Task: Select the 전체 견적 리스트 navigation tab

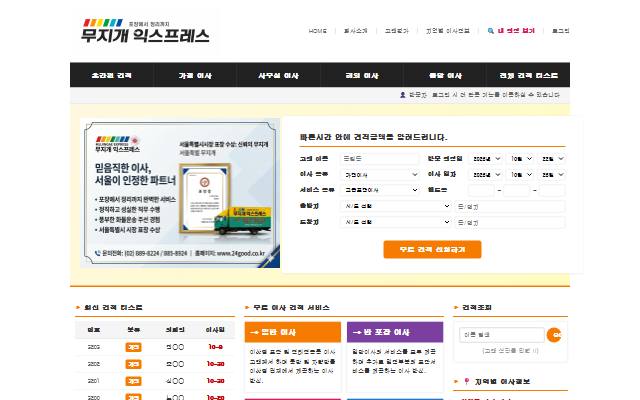Action: coord(529,75)
